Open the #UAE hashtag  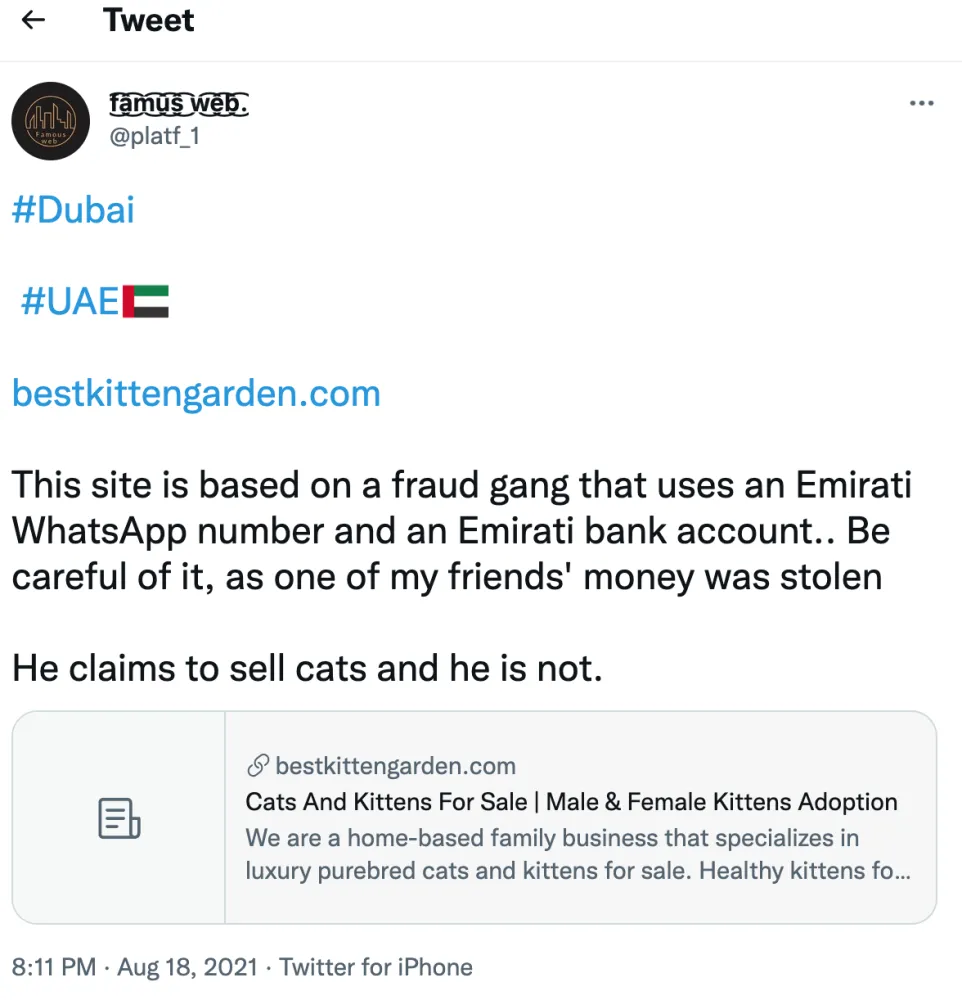tap(70, 301)
